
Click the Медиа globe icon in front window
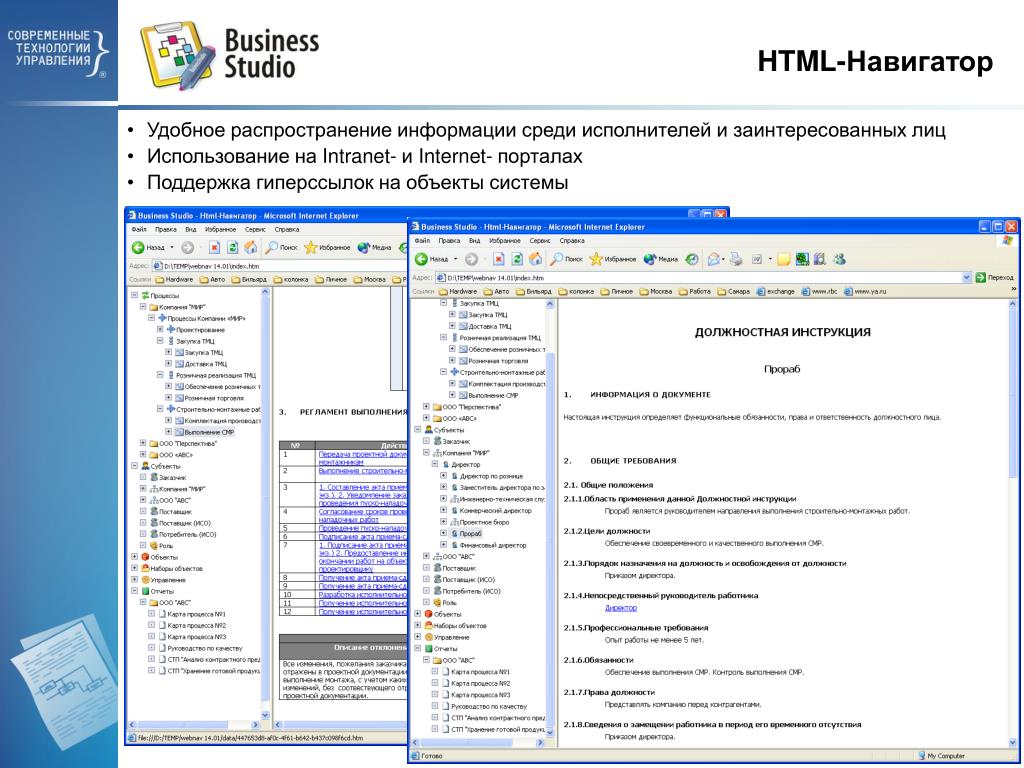point(650,259)
